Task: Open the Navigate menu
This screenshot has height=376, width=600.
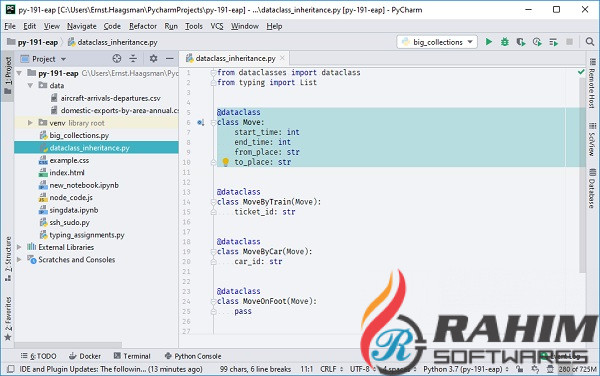Action: (x=82, y=26)
